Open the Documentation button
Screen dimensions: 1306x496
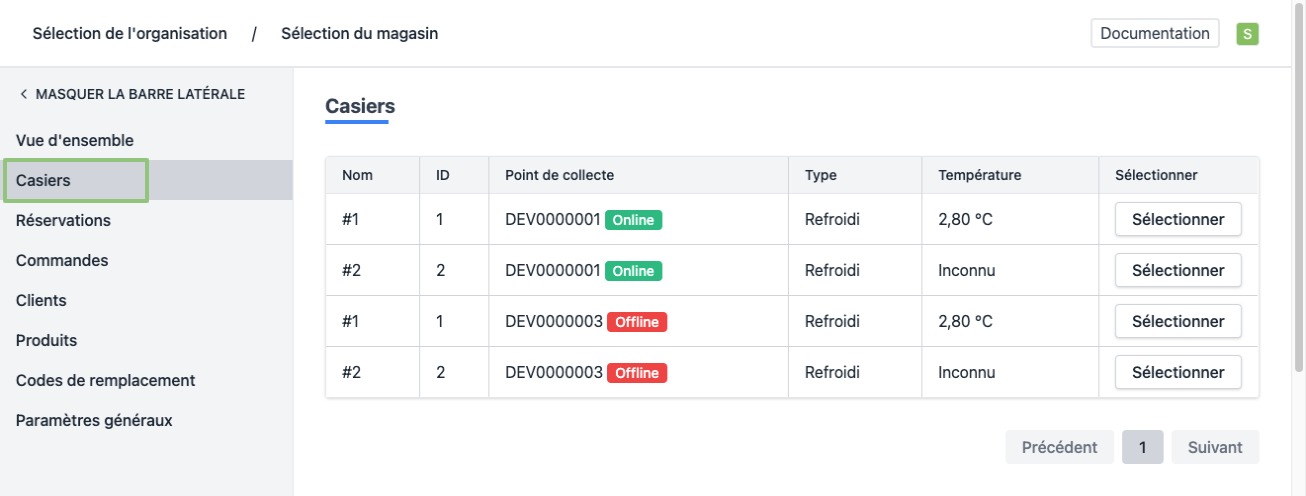[x=1154, y=33]
